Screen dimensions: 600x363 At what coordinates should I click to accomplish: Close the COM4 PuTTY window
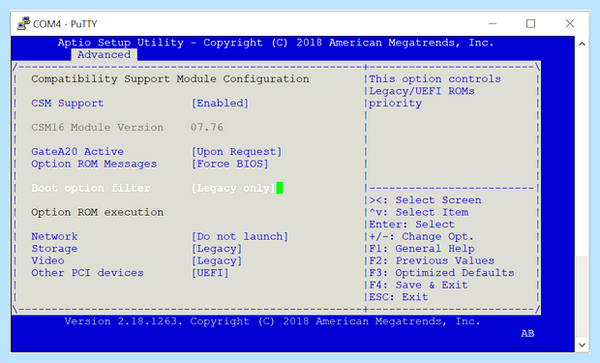(570, 24)
